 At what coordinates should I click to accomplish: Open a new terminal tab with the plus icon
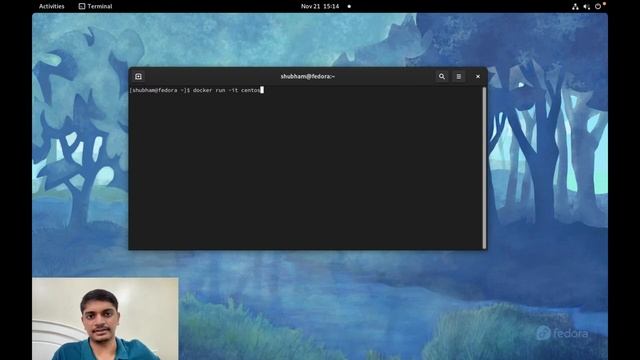(x=138, y=76)
